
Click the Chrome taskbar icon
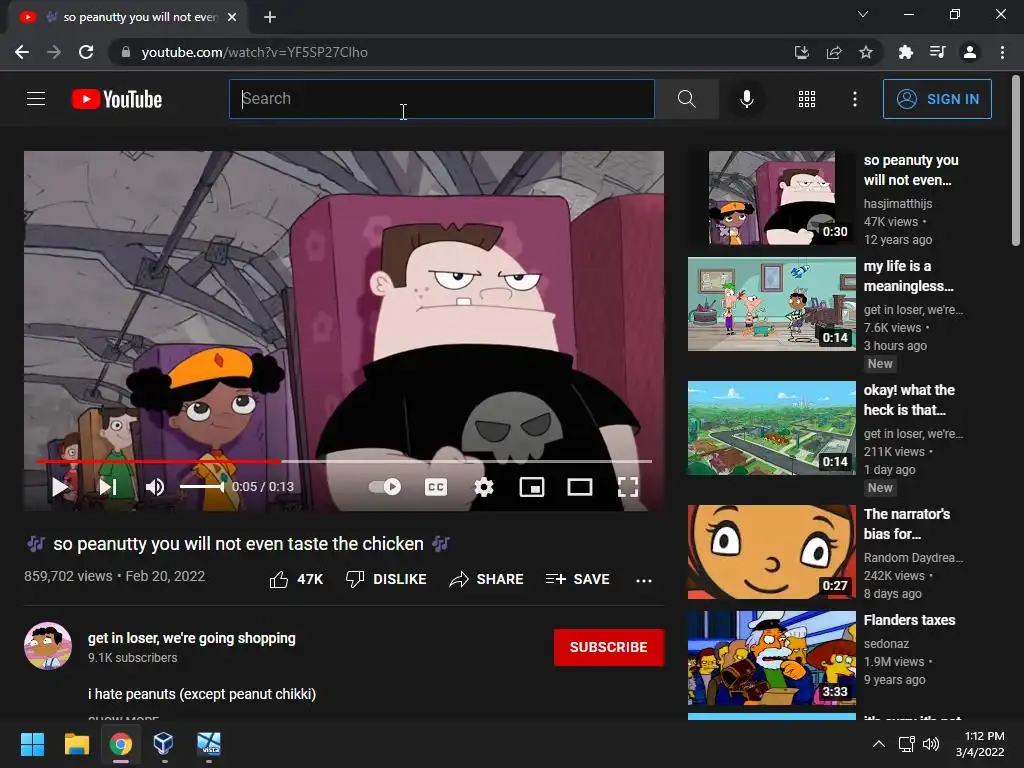[120, 744]
